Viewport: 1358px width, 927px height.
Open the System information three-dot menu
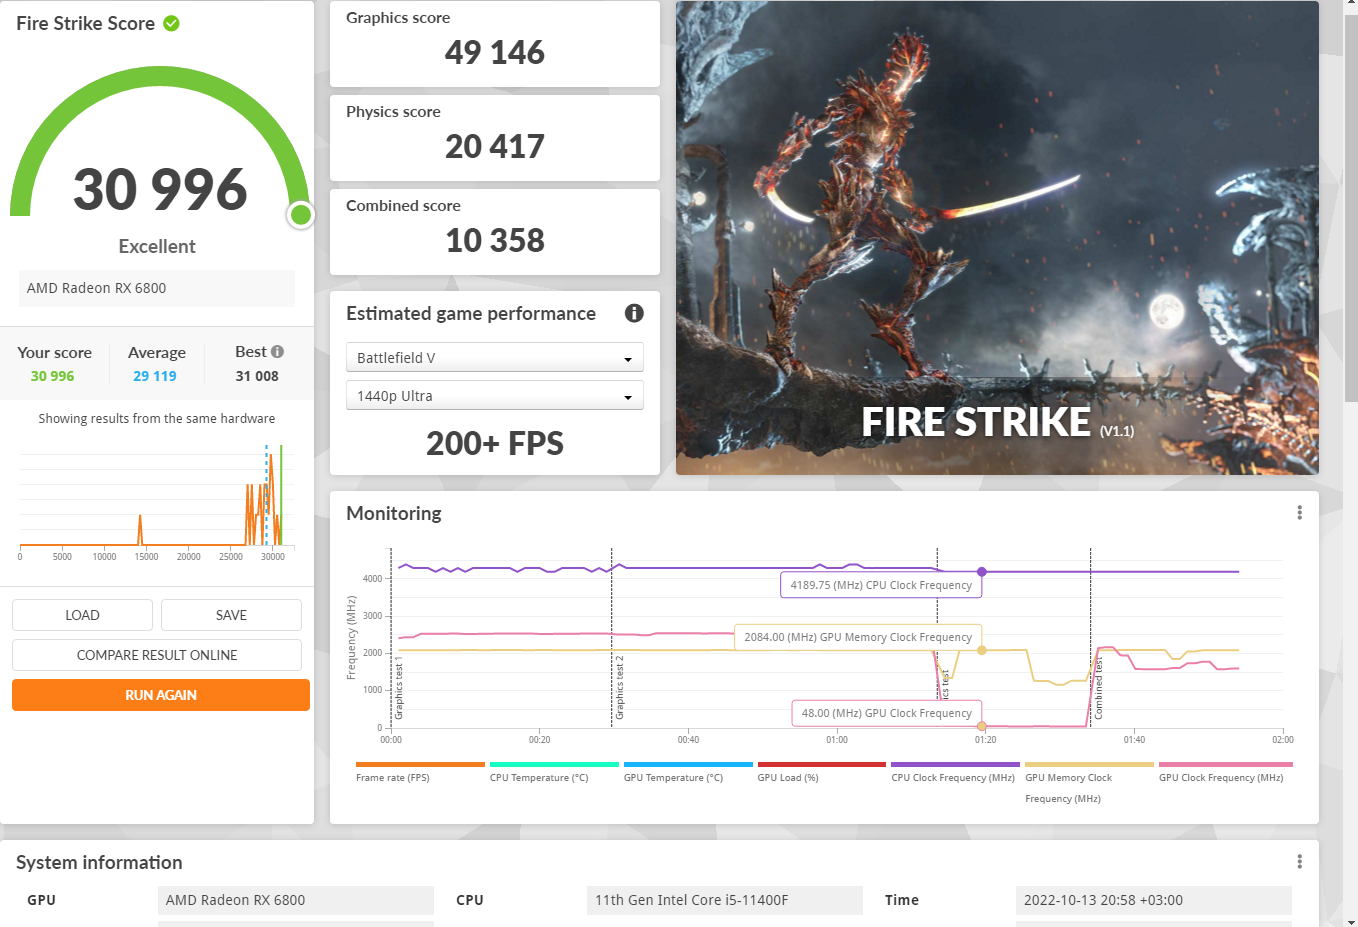(1299, 862)
